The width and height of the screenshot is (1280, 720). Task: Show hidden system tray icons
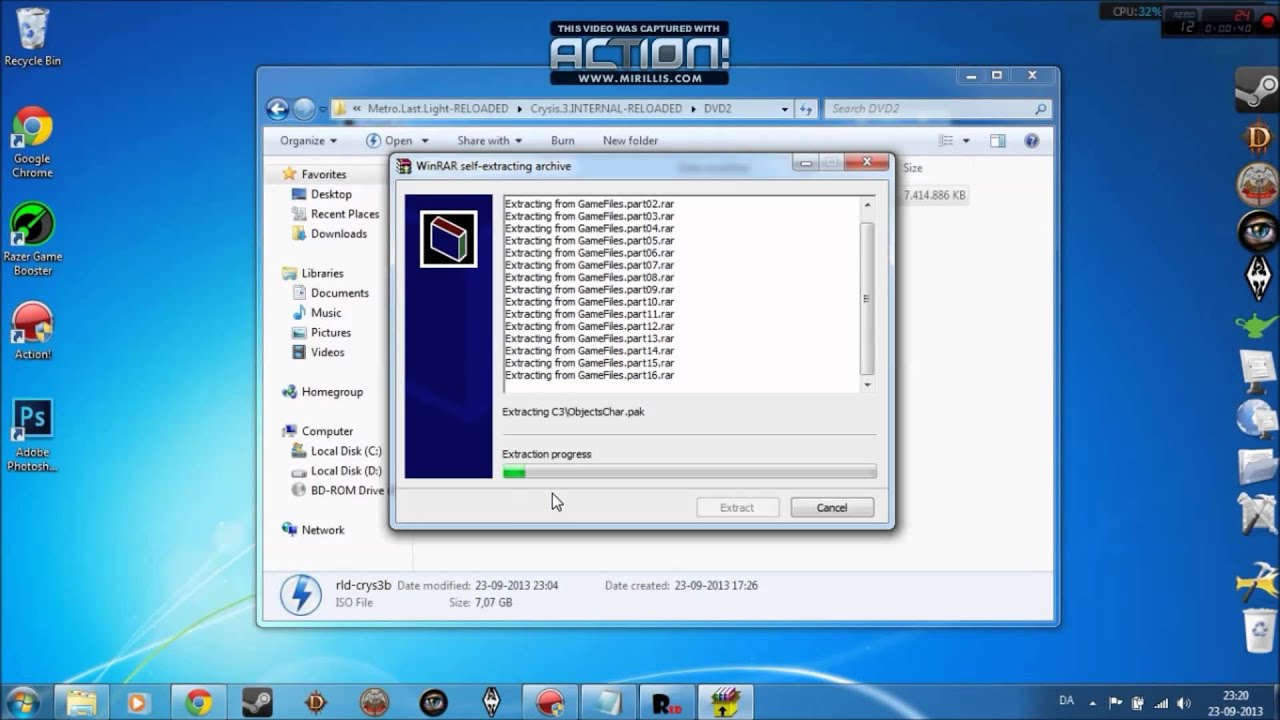tap(1093, 702)
